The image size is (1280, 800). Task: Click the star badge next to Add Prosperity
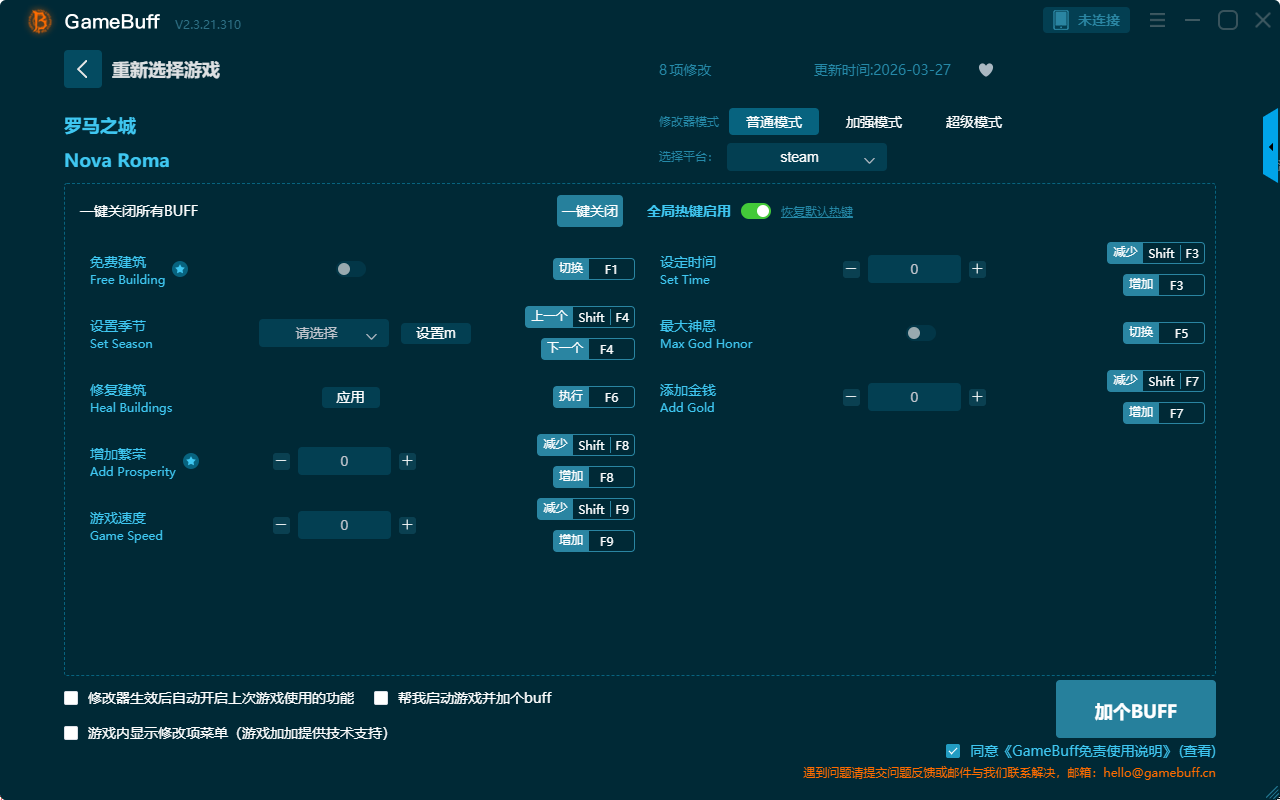[191, 461]
